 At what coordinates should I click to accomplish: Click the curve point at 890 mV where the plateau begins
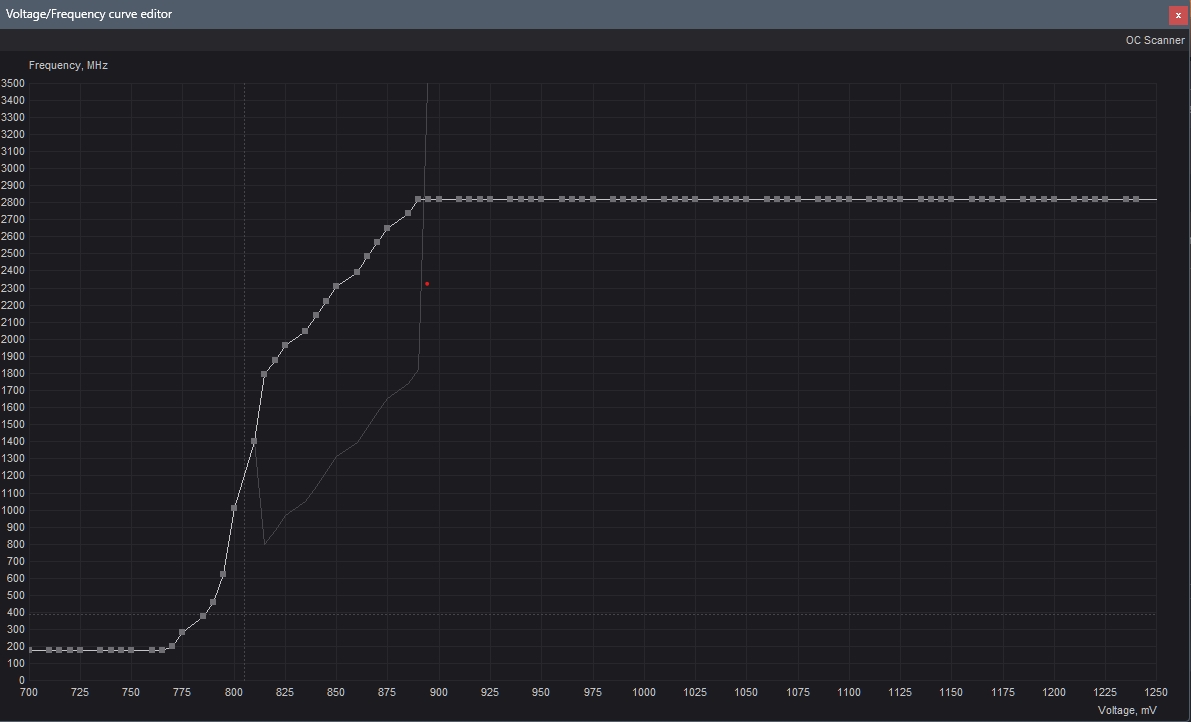click(418, 199)
